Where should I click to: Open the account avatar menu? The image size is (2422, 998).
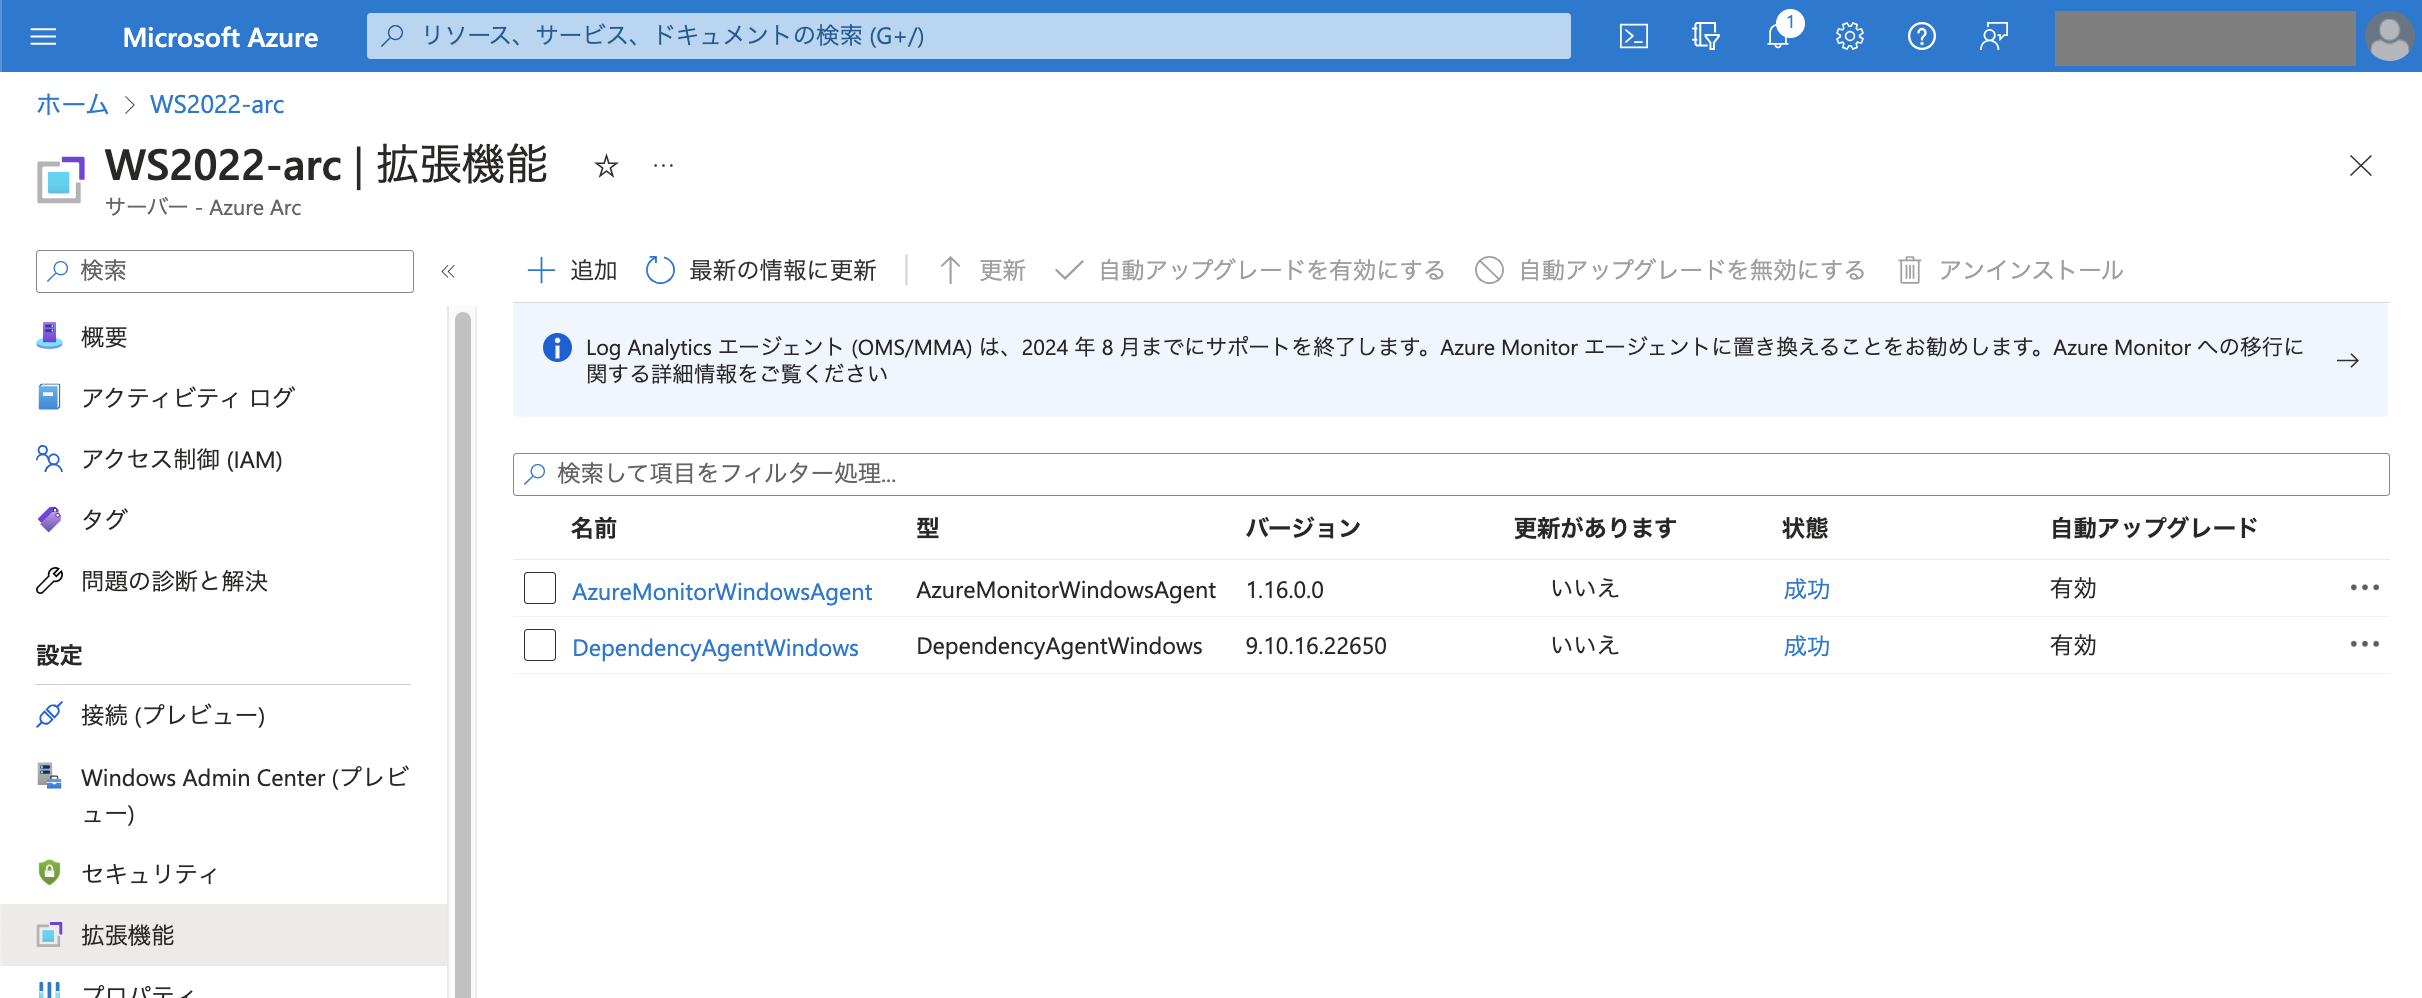(x=2390, y=37)
